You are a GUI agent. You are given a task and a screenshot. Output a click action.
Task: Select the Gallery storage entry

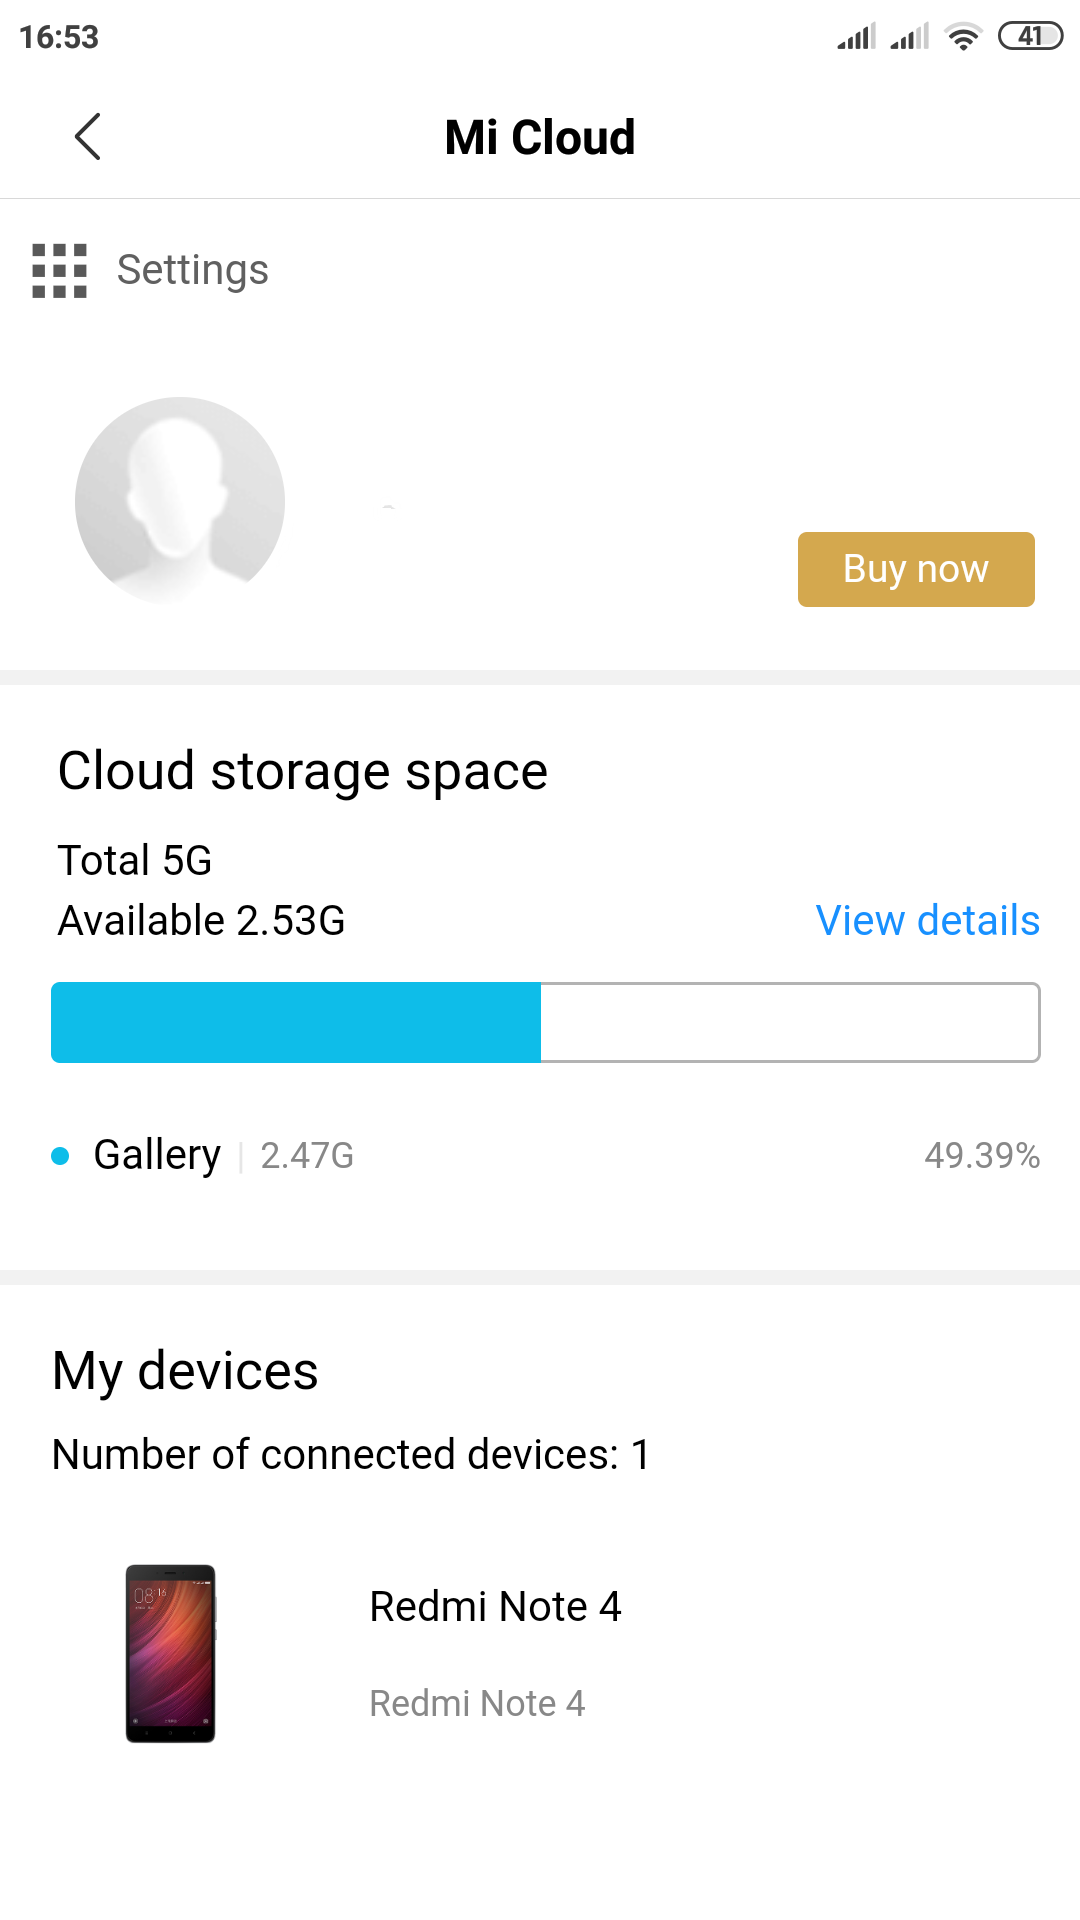point(157,1155)
